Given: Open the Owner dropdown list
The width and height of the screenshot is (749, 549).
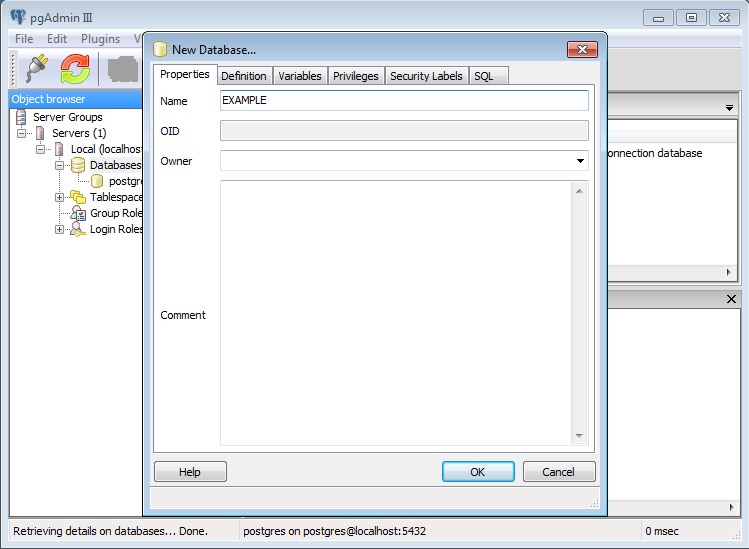Looking at the screenshot, I should 580,161.
